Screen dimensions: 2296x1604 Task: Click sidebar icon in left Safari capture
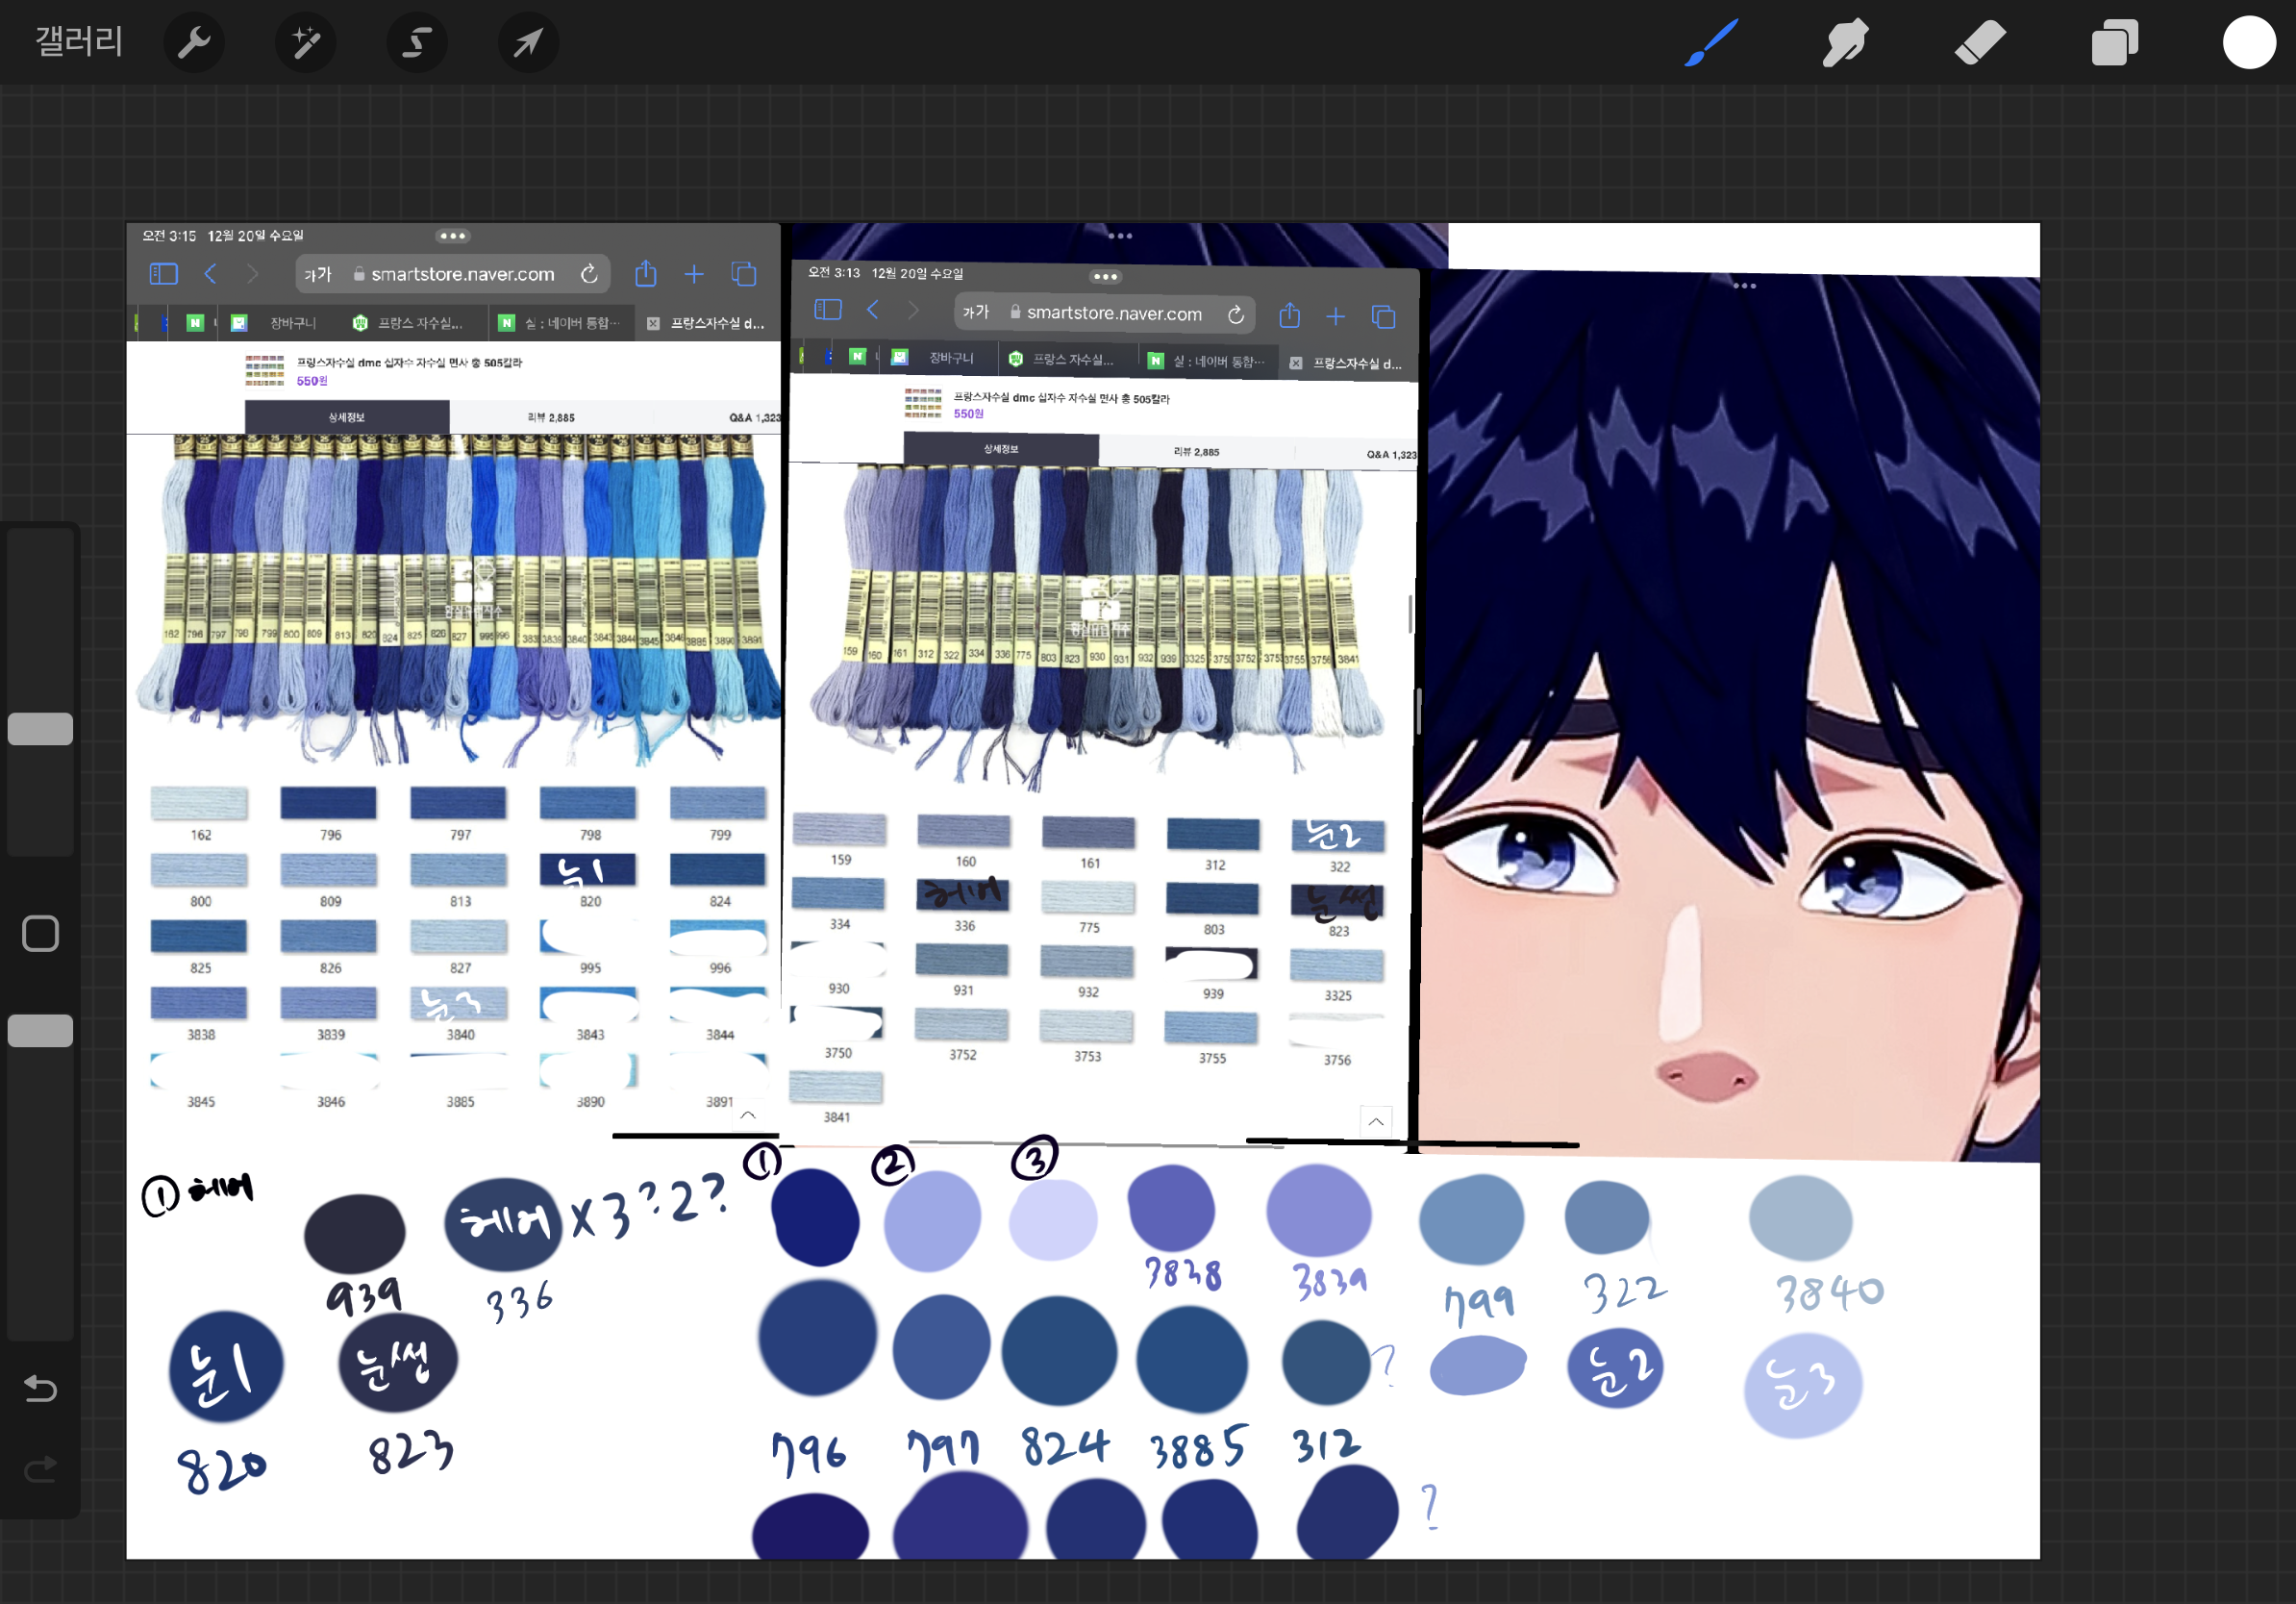click(163, 274)
